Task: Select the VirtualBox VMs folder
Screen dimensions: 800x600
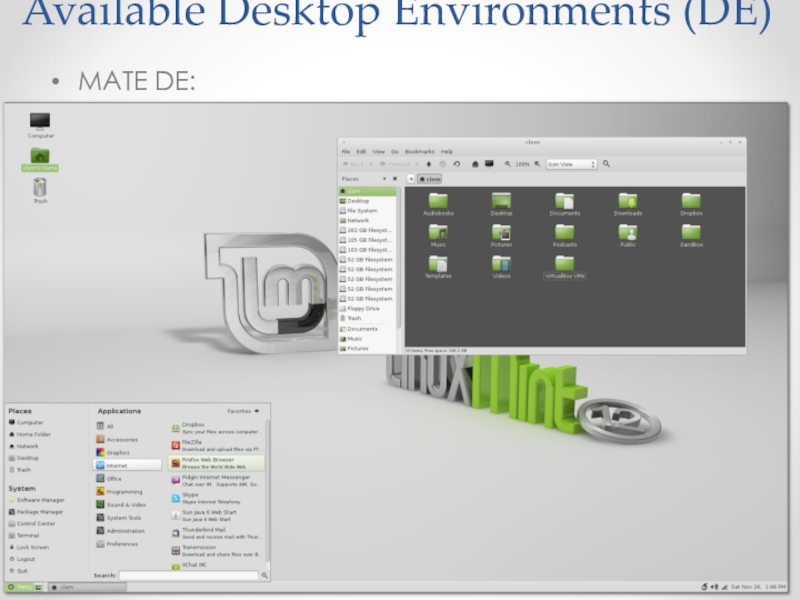Action: coord(565,267)
